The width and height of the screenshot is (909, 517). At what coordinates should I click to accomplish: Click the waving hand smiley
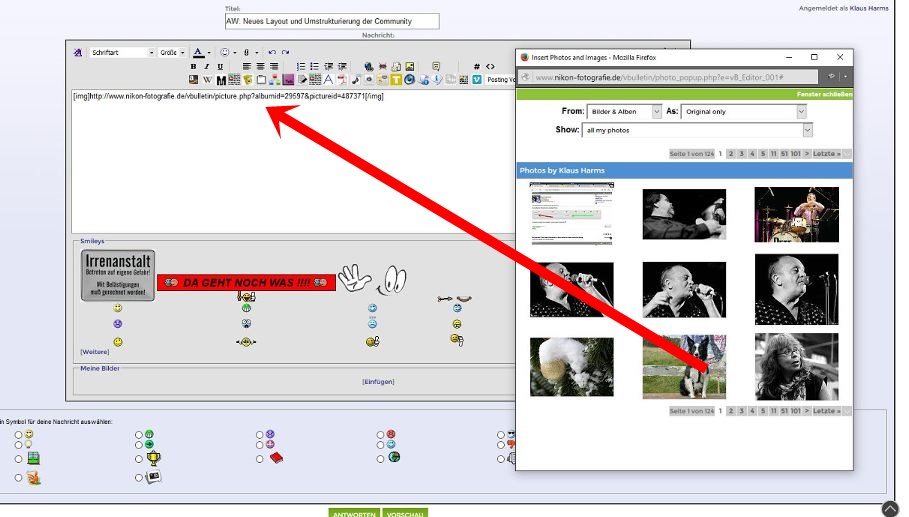click(x=354, y=279)
